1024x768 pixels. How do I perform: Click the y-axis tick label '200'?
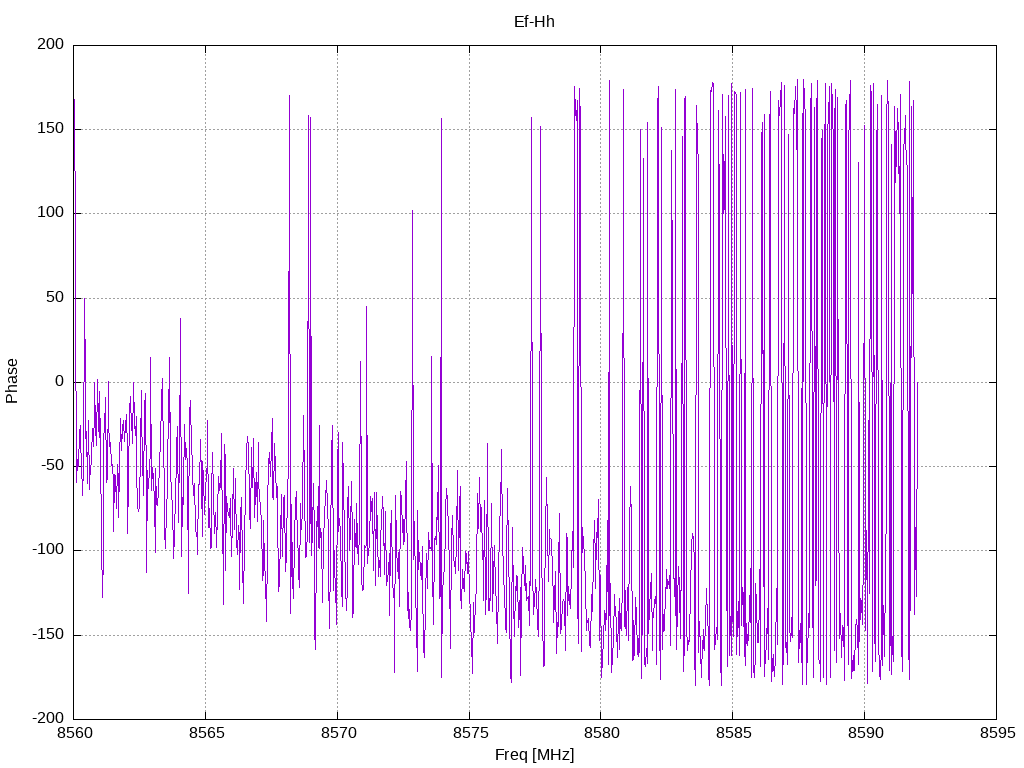[51, 44]
